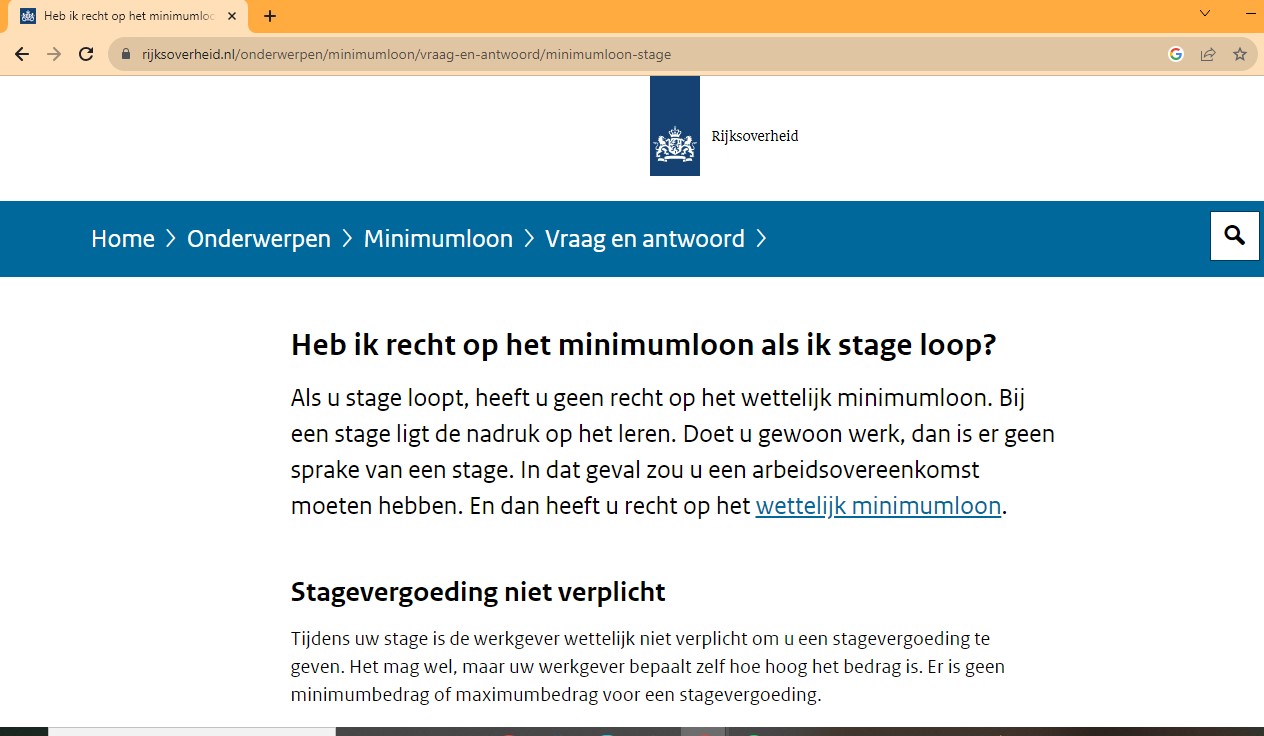Screen dimensions: 1264x736
Task: Share this page using share icon
Action: point(1208,54)
